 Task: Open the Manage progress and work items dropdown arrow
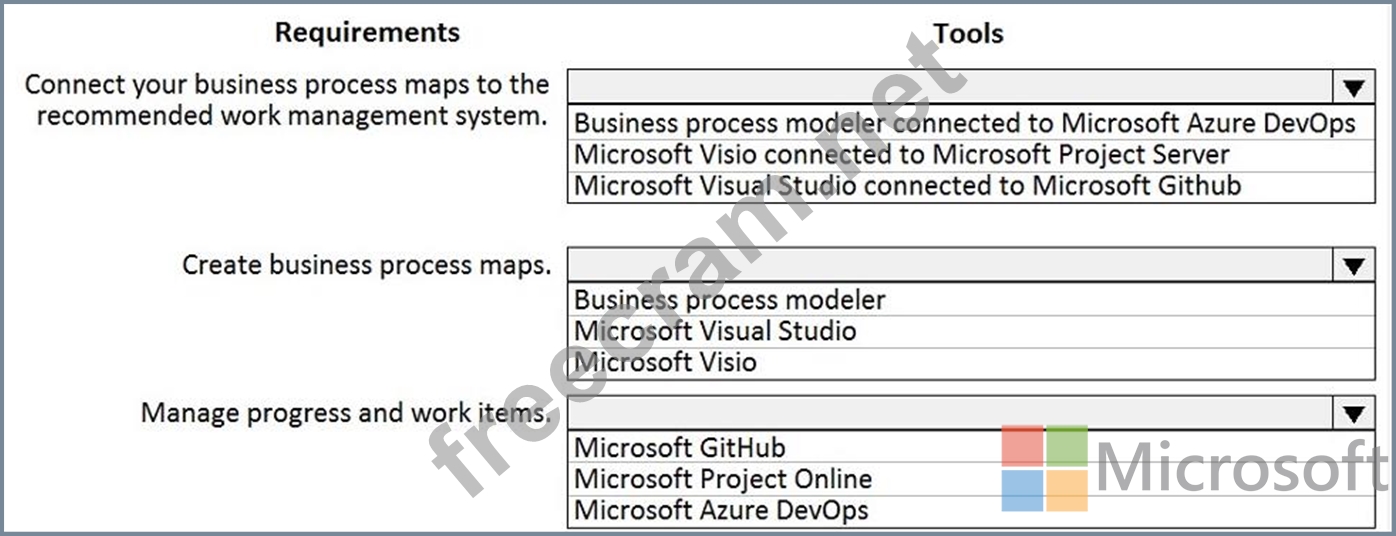(x=1353, y=413)
